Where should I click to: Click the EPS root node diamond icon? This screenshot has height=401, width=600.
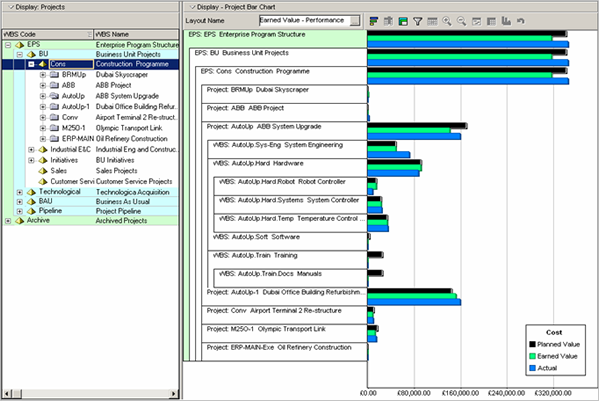click(x=19, y=45)
